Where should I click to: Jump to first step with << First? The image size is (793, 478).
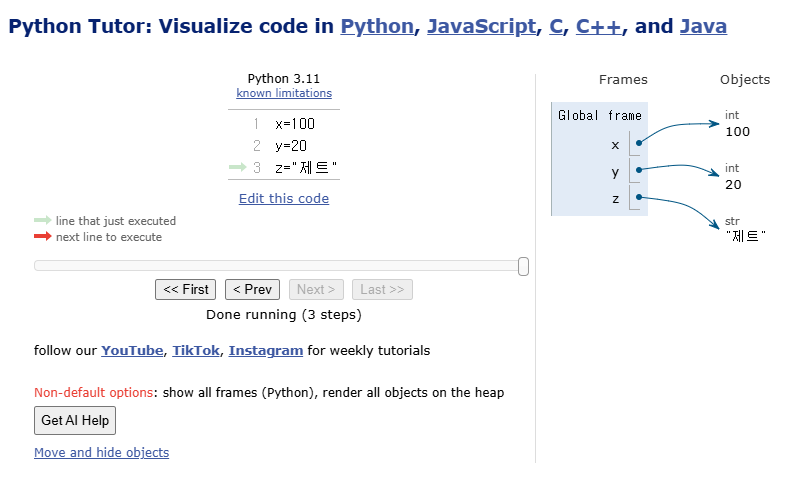click(x=186, y=289)
